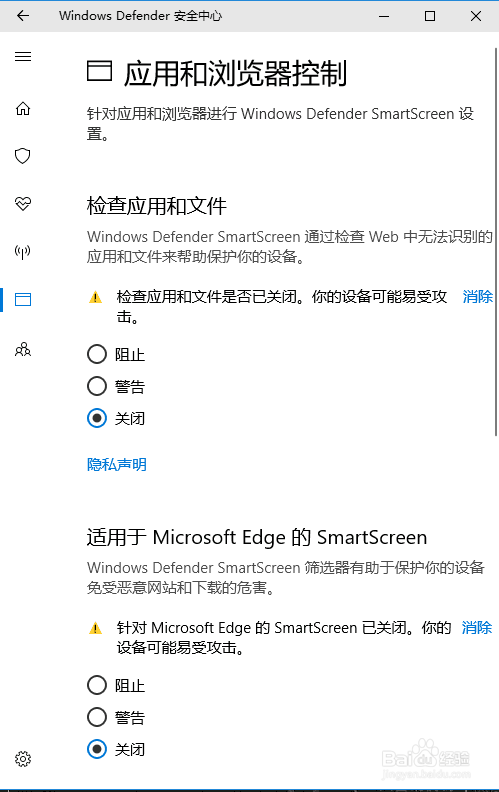Open the hamburger navigation menu
This screenshot has width=499, height=792.
pos(23,56)
